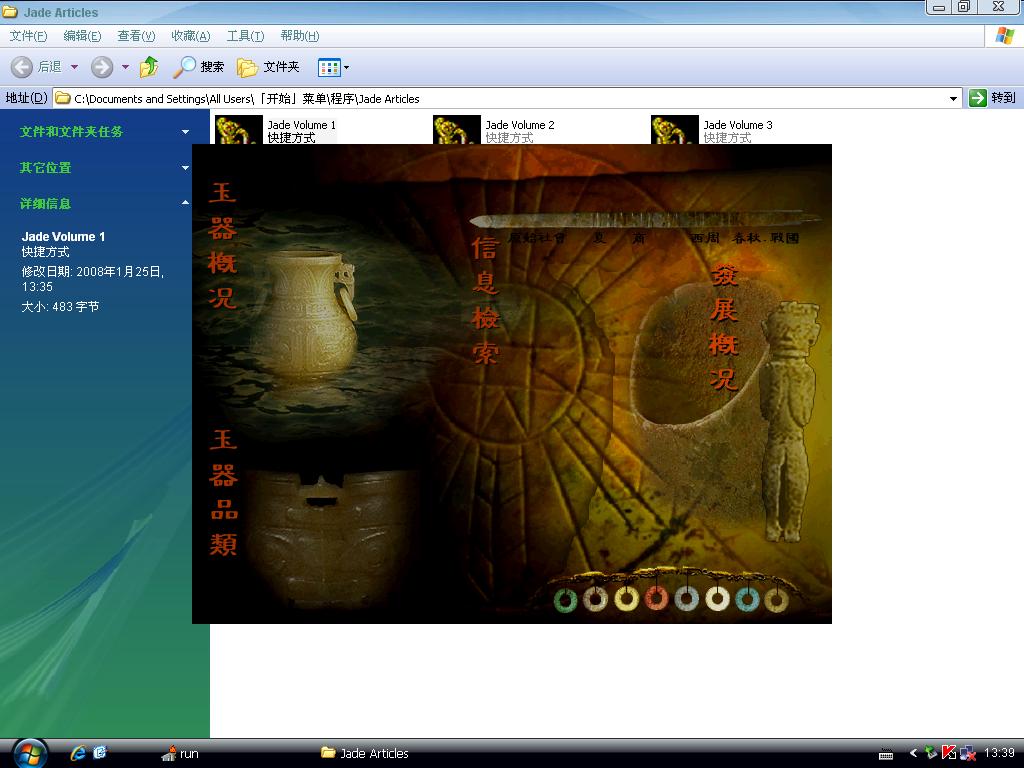This screenshot has width=1024, height=768.
Task: Open the Back history dropdown arrow
Action: pyautogui.click(x=74, y=67)
